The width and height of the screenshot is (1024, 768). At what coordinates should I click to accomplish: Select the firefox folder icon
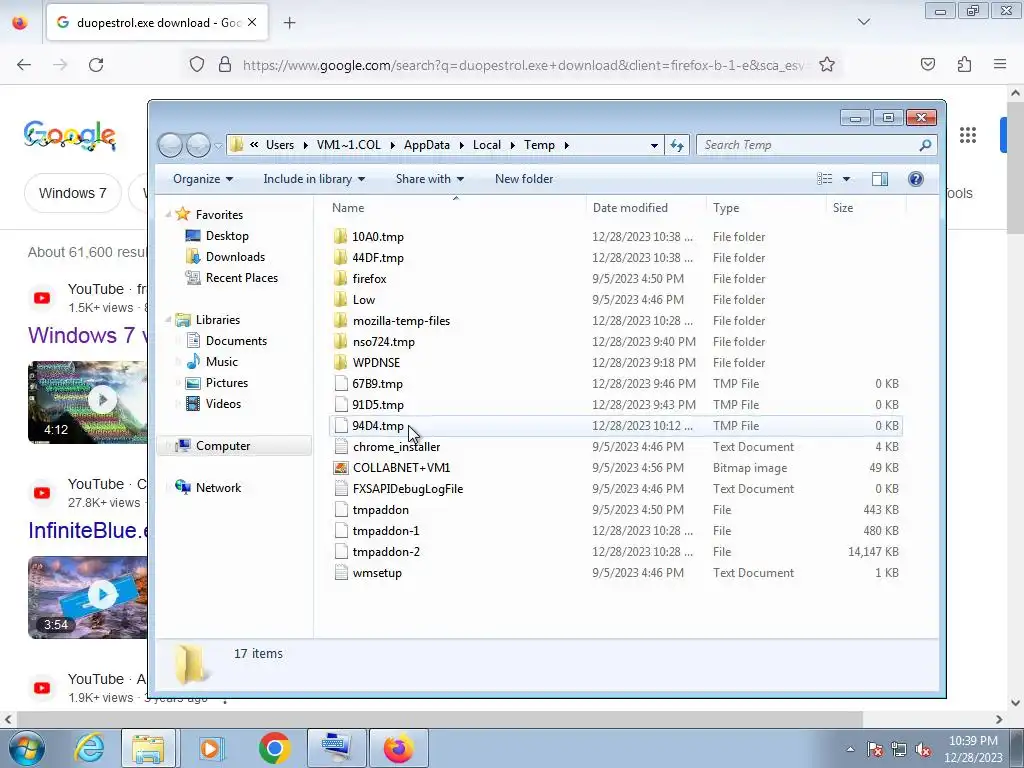pos(340,278)
